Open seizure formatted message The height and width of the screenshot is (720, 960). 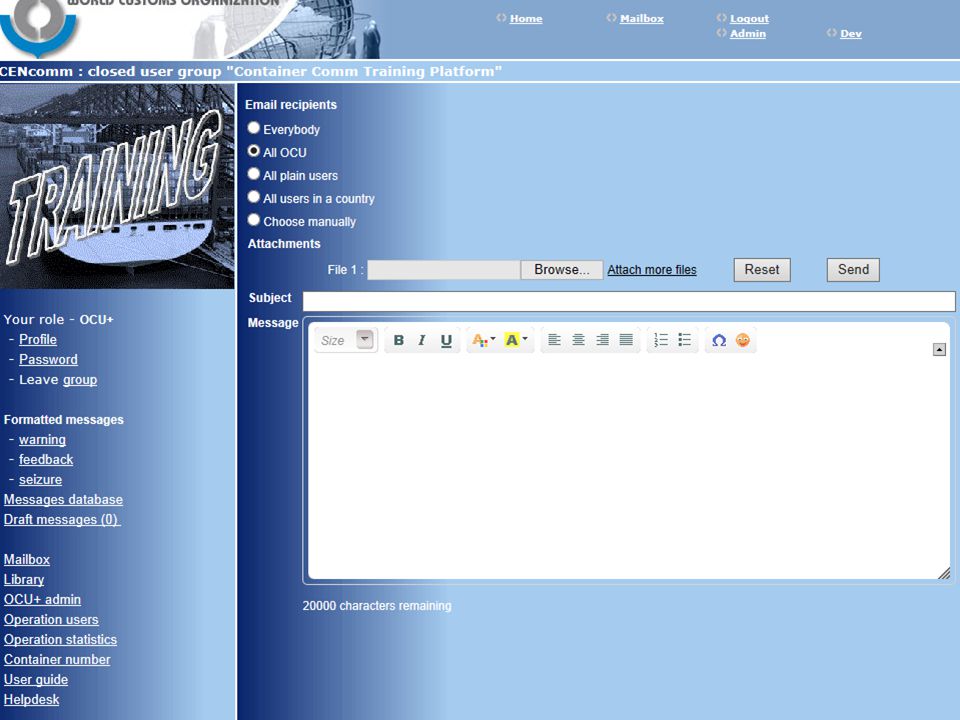tap(40, 479)
